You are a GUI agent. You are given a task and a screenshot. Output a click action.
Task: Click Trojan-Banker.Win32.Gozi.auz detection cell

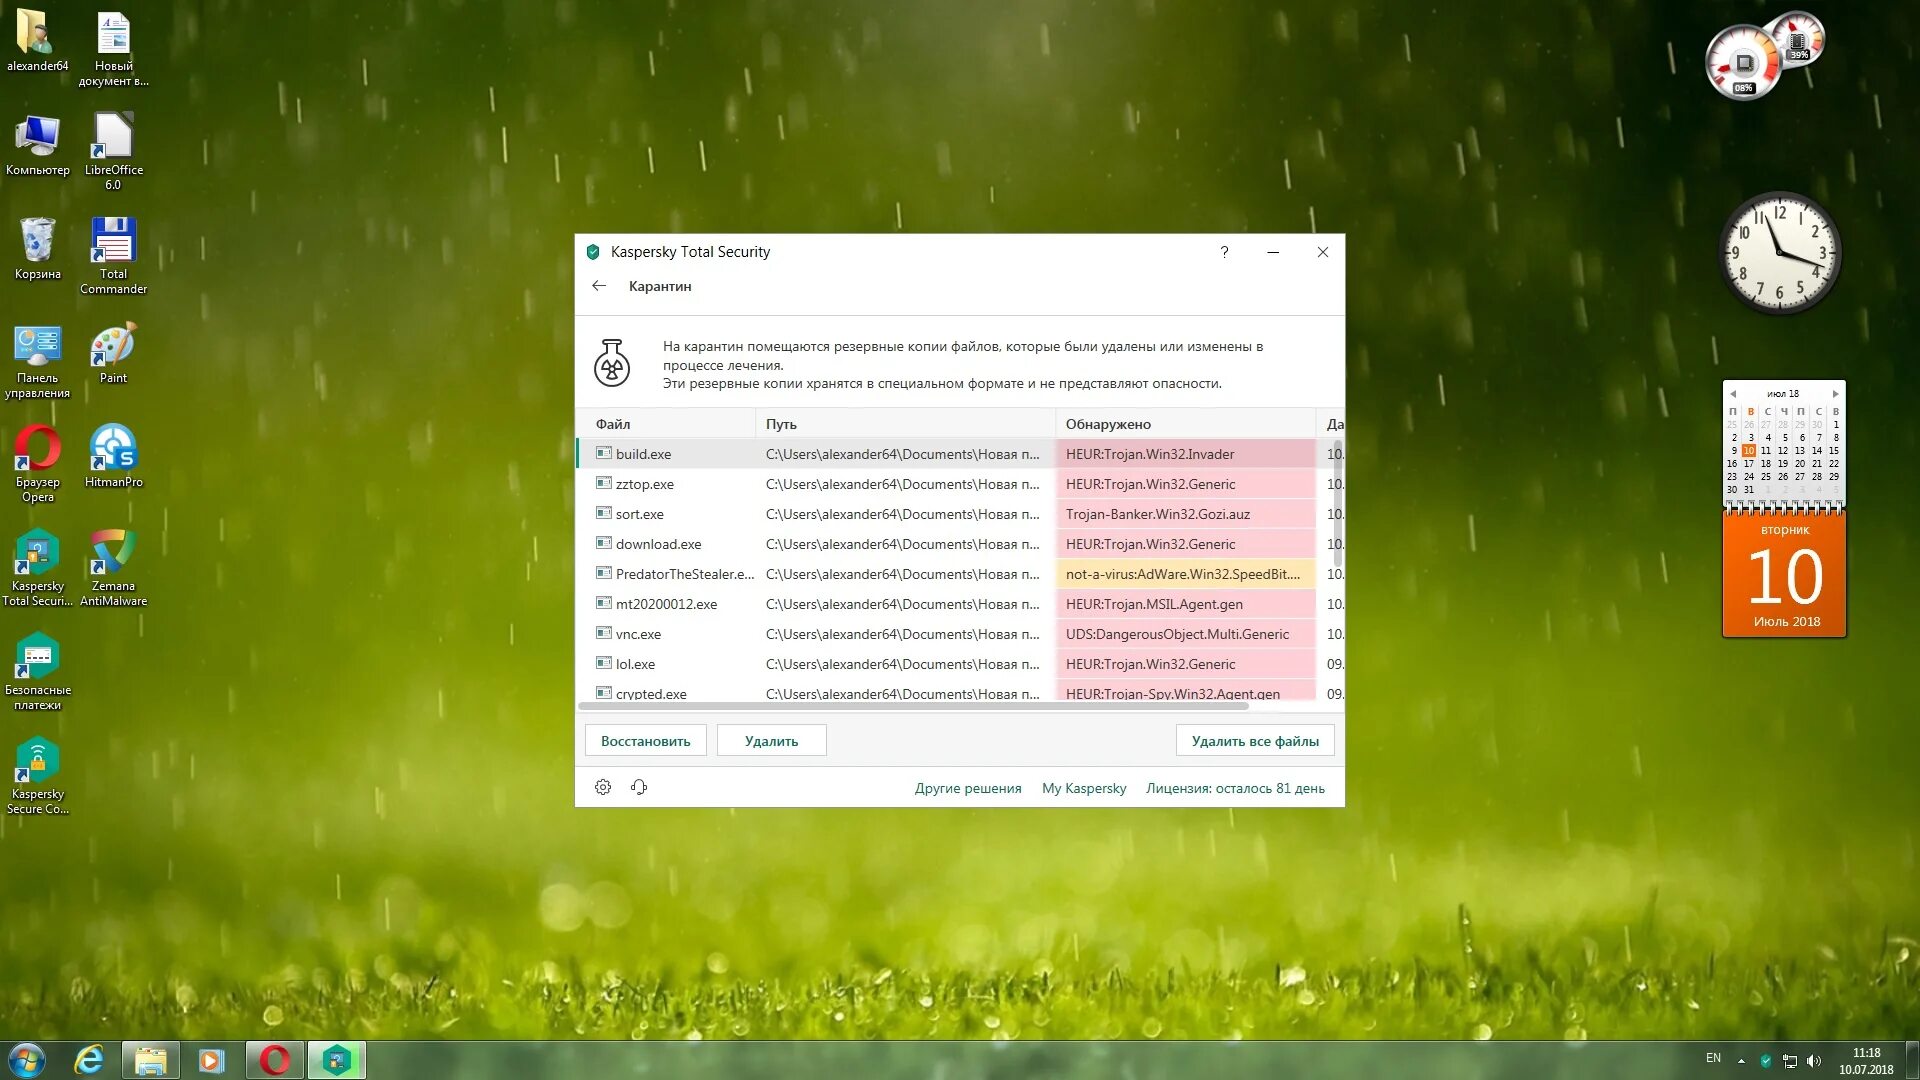[1186, 514]
